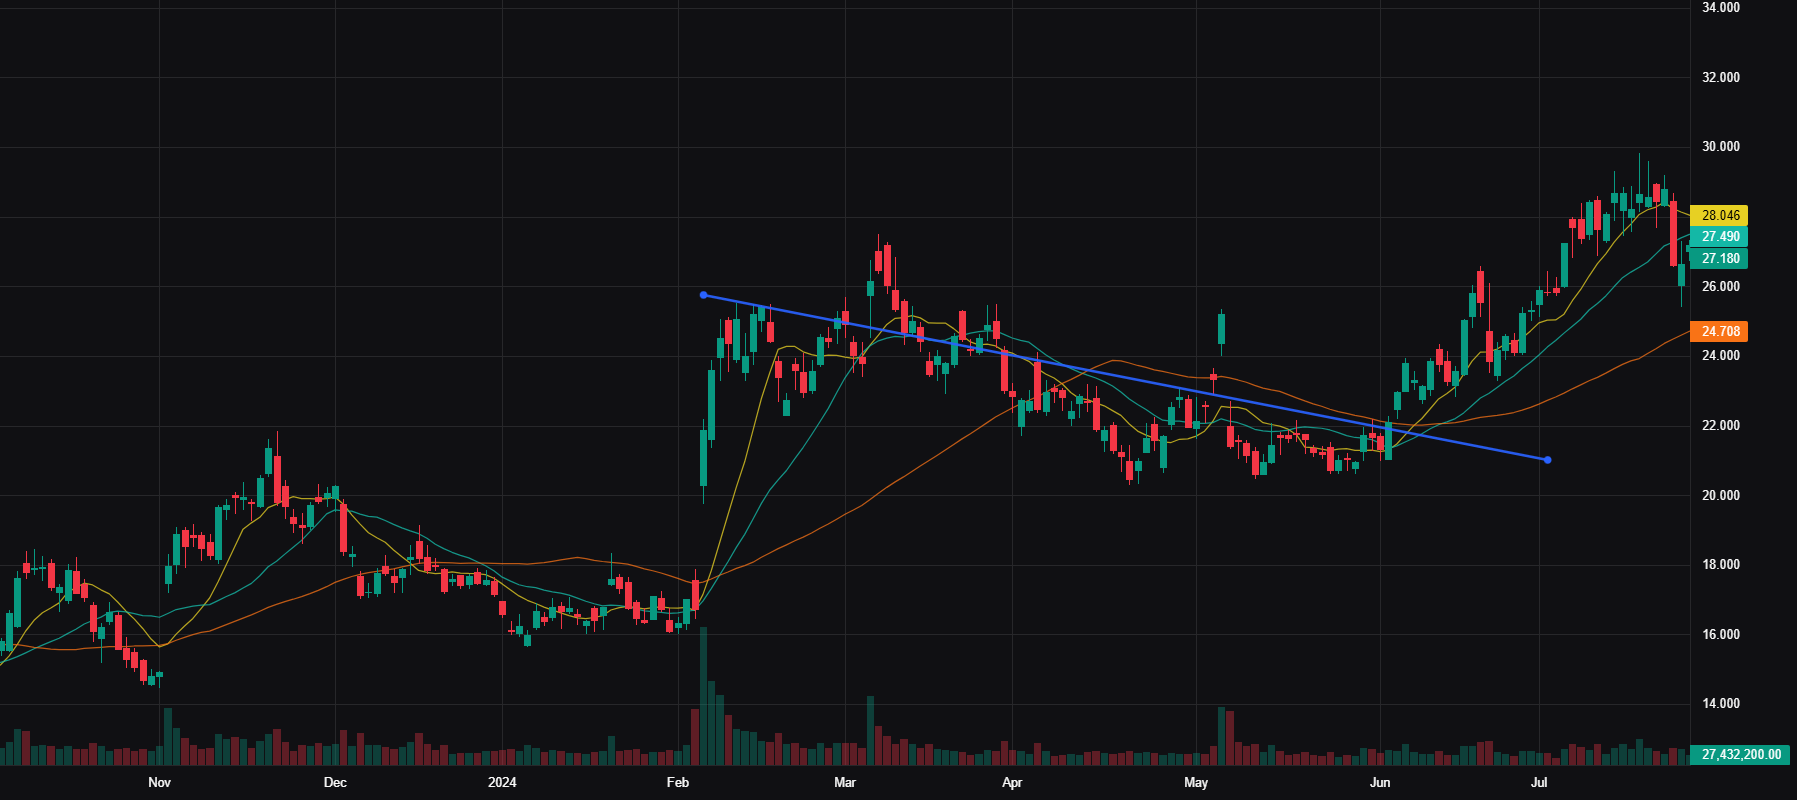Click the Feb label on time axis
The height and width of the screenshot is (800, 1797).
coord(678,782)
